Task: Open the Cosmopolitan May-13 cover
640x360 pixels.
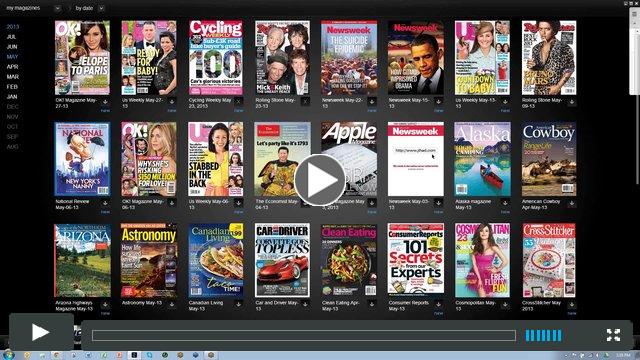Action: pos(482,260)
